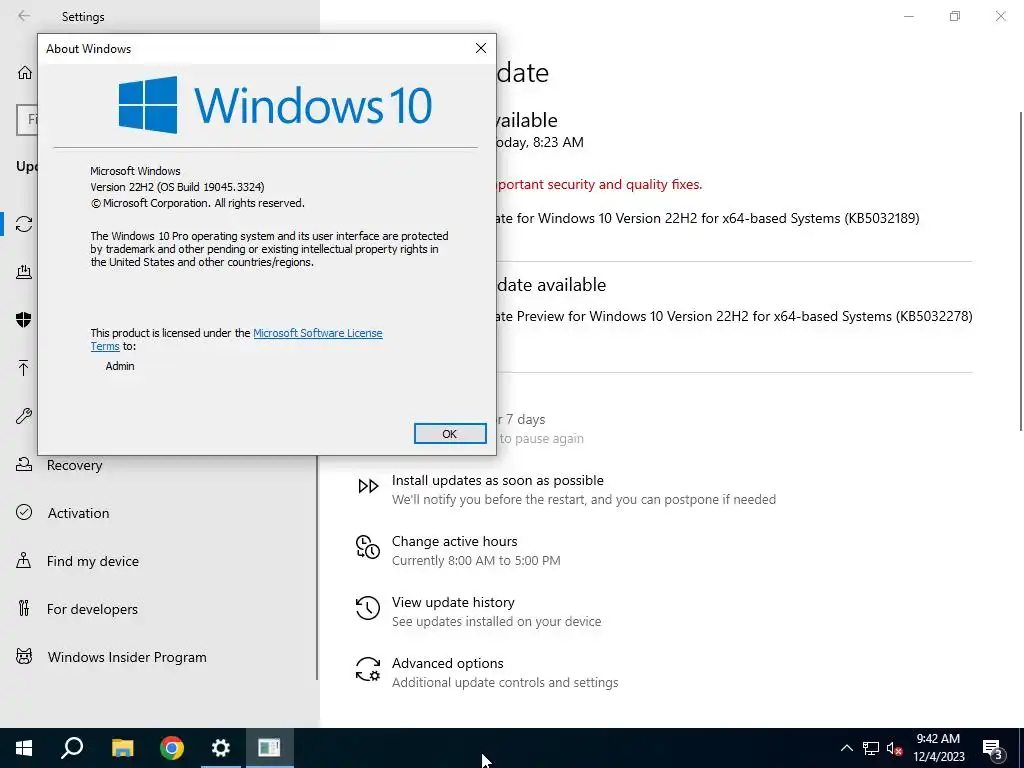Viewport: 1024px width, 768px height.
Task: Open the Action Center notifications icon
Action: (x=993, y=748)
